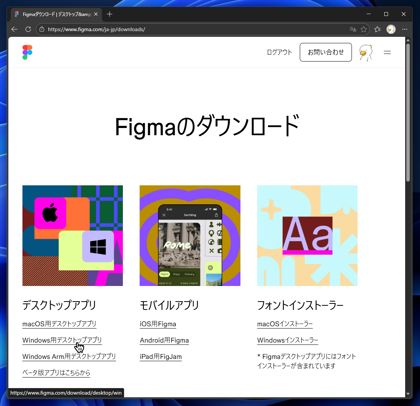Reload the page with refresh icon
Screen dimensions: 420x406
pyautogui.click(x=28, y=29)
